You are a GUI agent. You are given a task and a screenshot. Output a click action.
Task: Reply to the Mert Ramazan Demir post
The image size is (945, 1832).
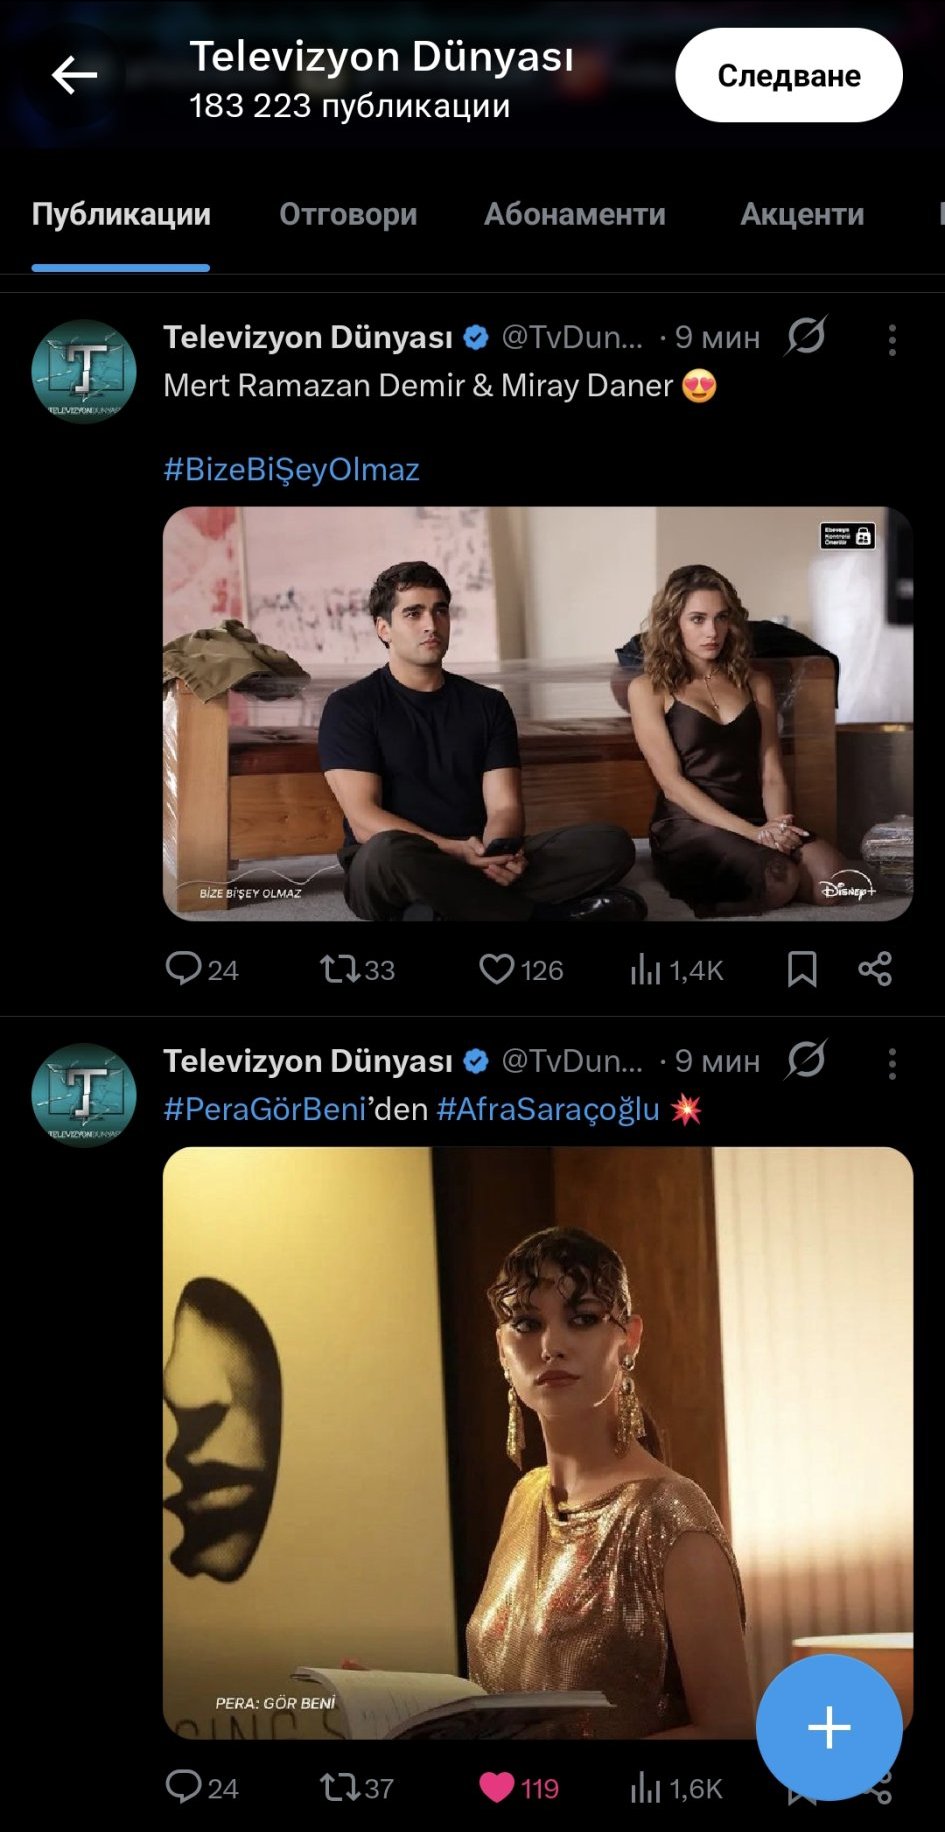pyautogui.click(x=184, y=969)
